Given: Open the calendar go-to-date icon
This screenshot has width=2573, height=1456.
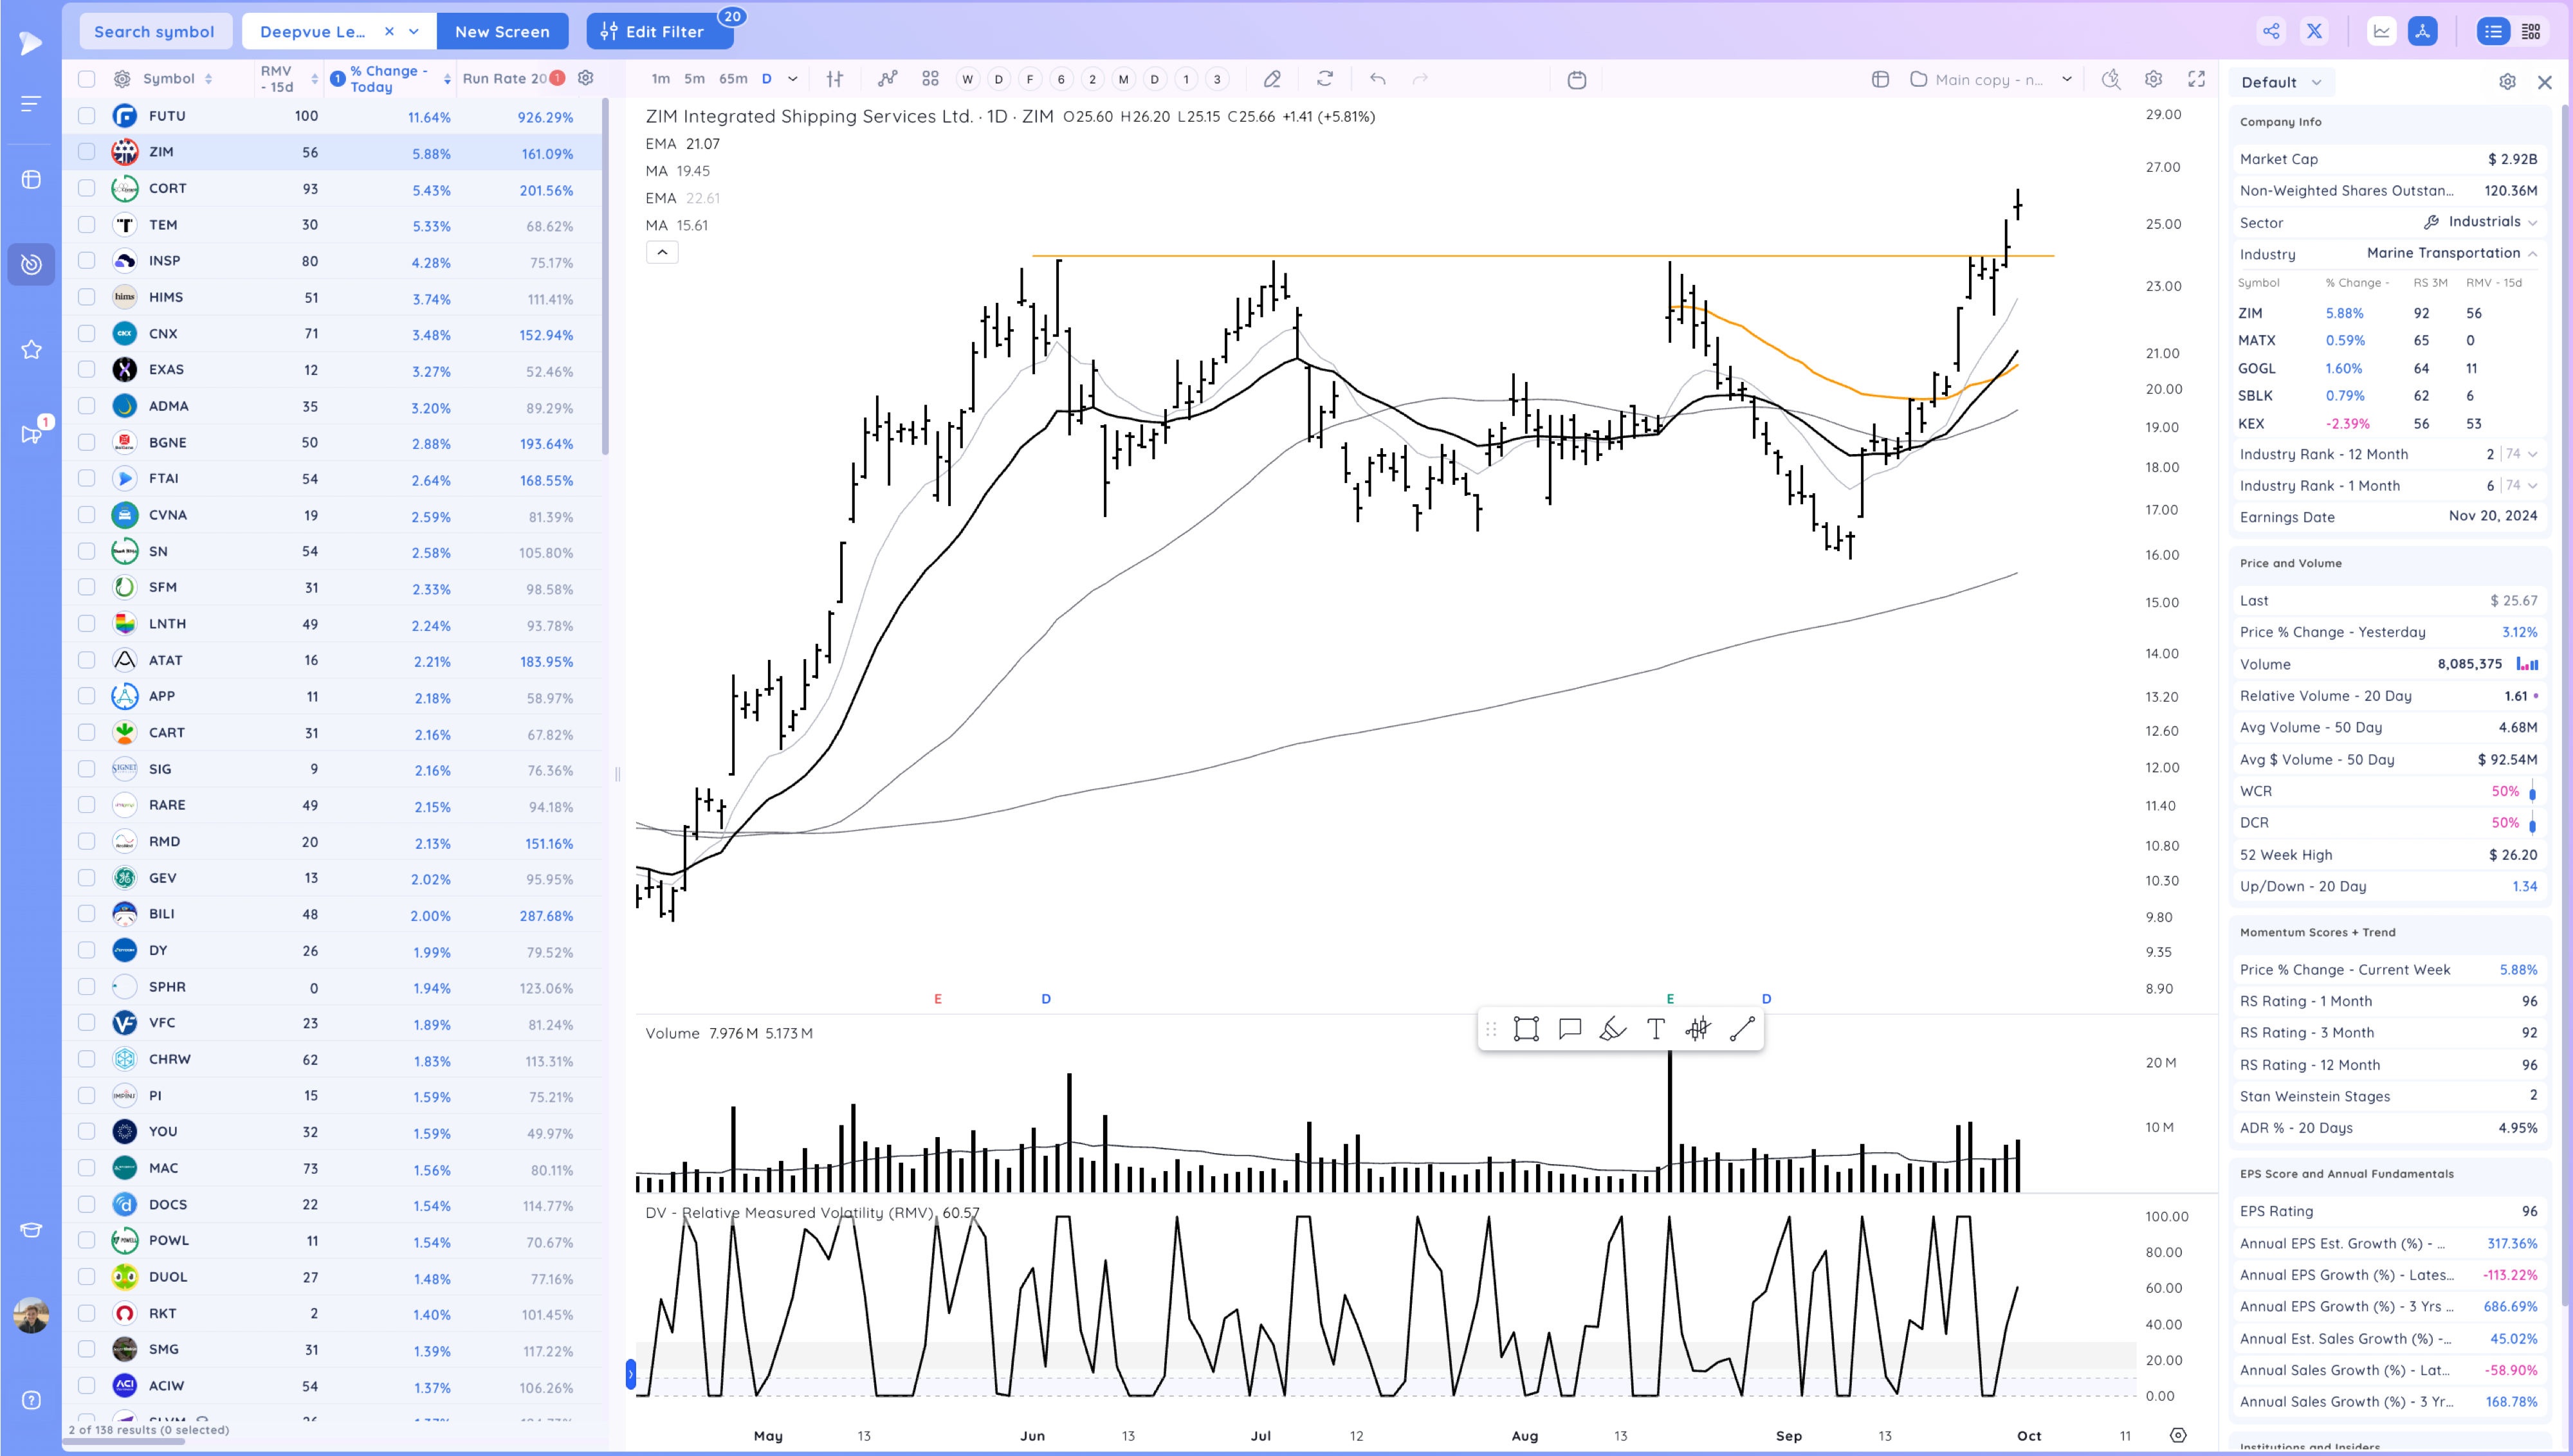Looking at the screenshot, I should coord(1577,79).
